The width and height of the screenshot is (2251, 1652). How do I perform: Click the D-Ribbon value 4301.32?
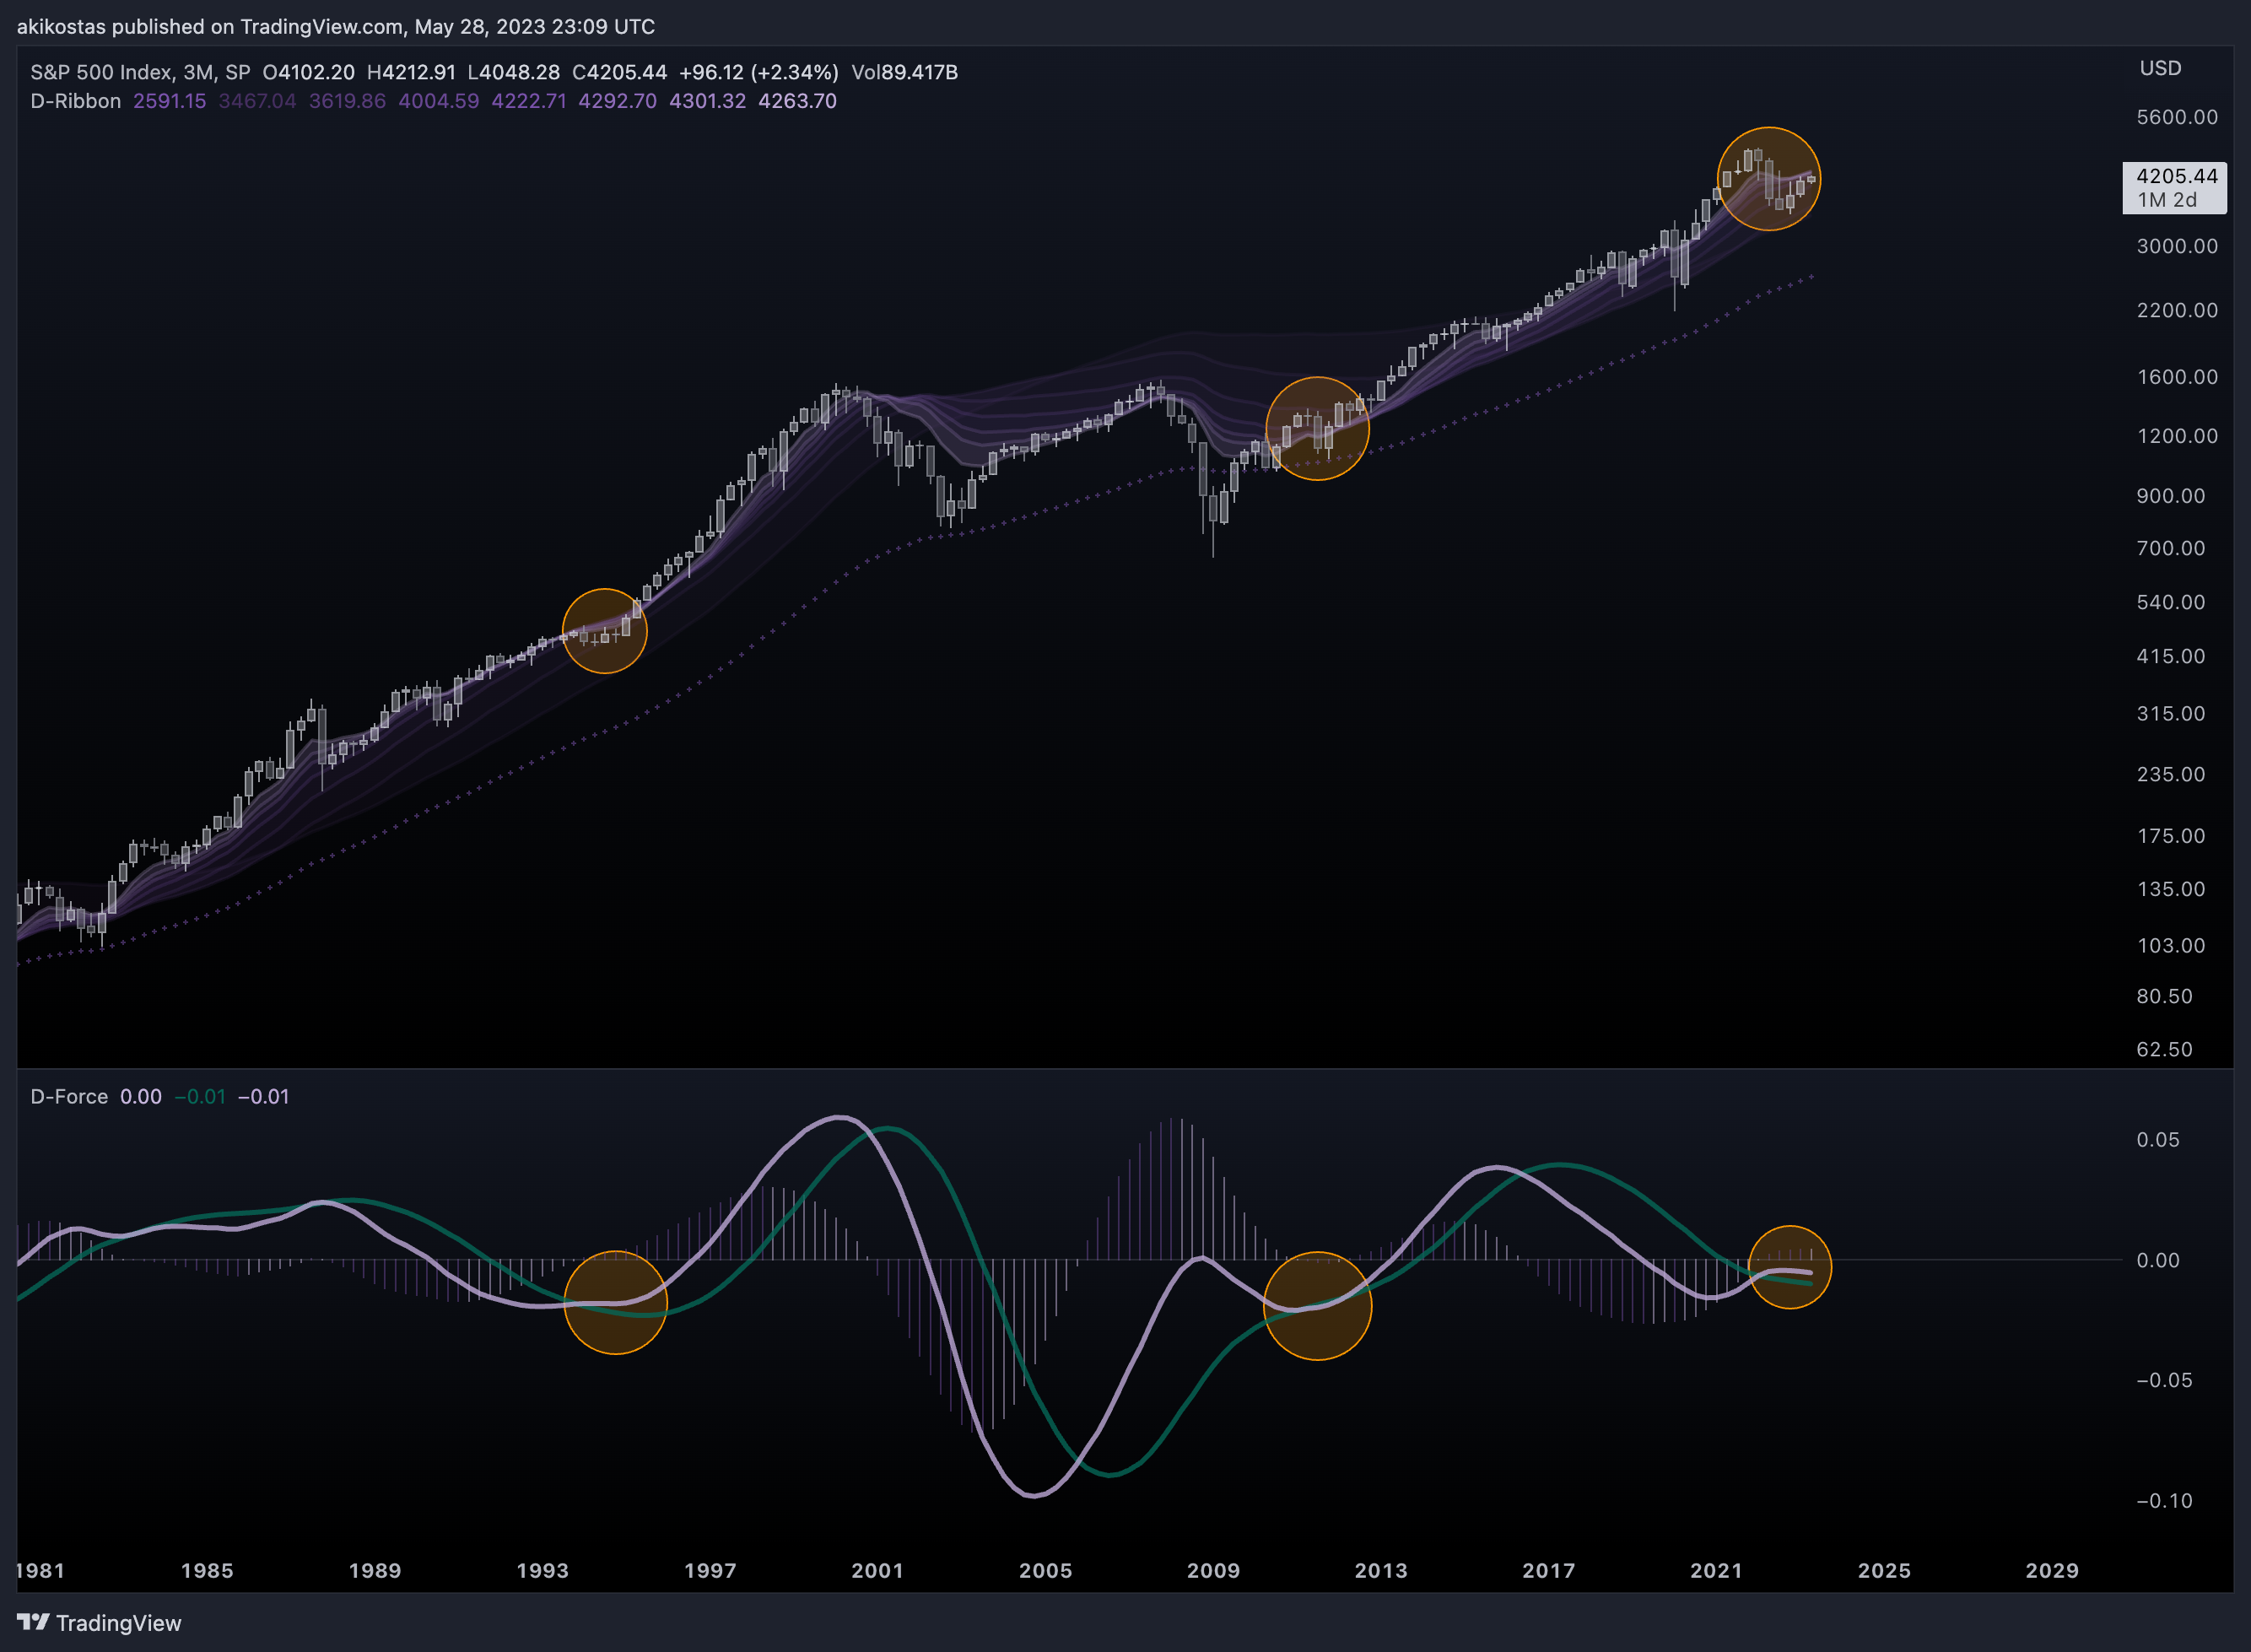click(x=707, y=101)
